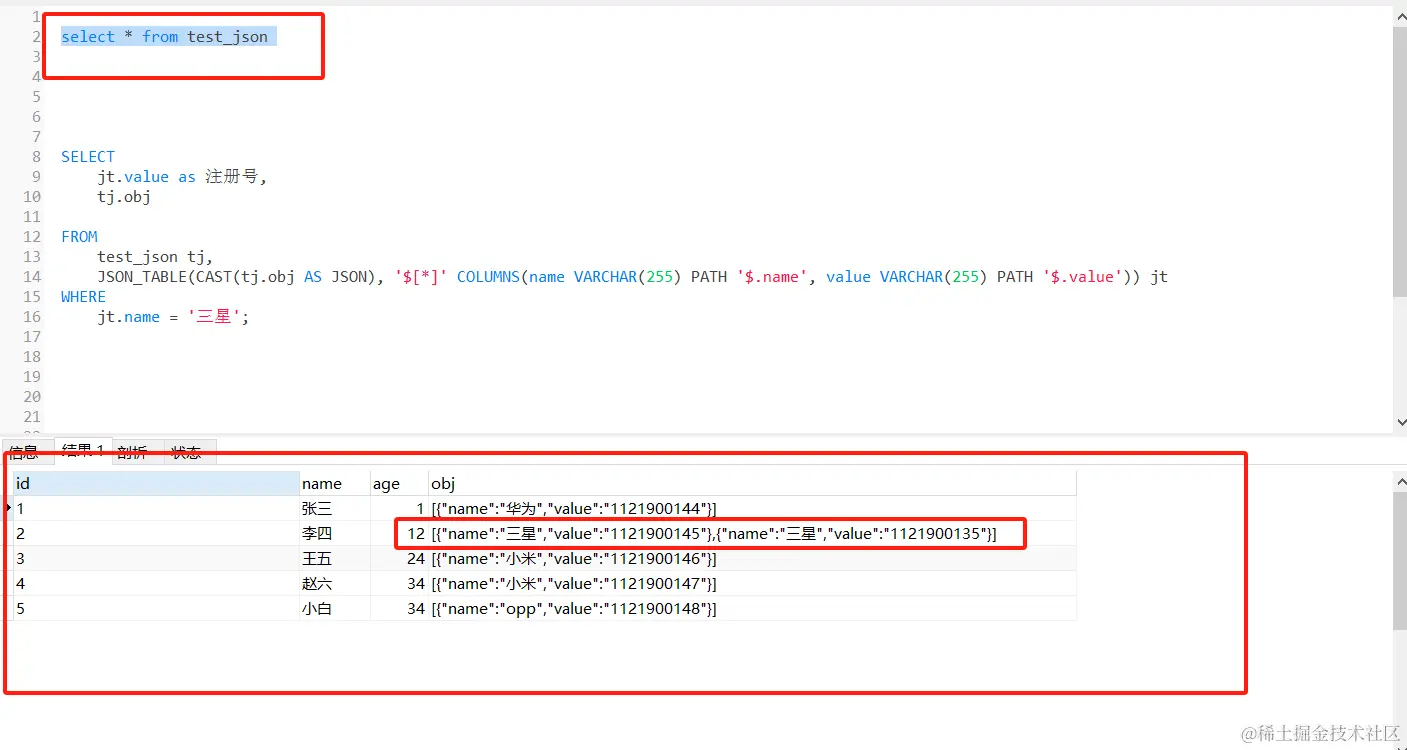Image resolution: width=1407 pixels, height=750 pixels.
Task: Click the editor scrollbar down arrow
Action: [x=1399, y=423]
